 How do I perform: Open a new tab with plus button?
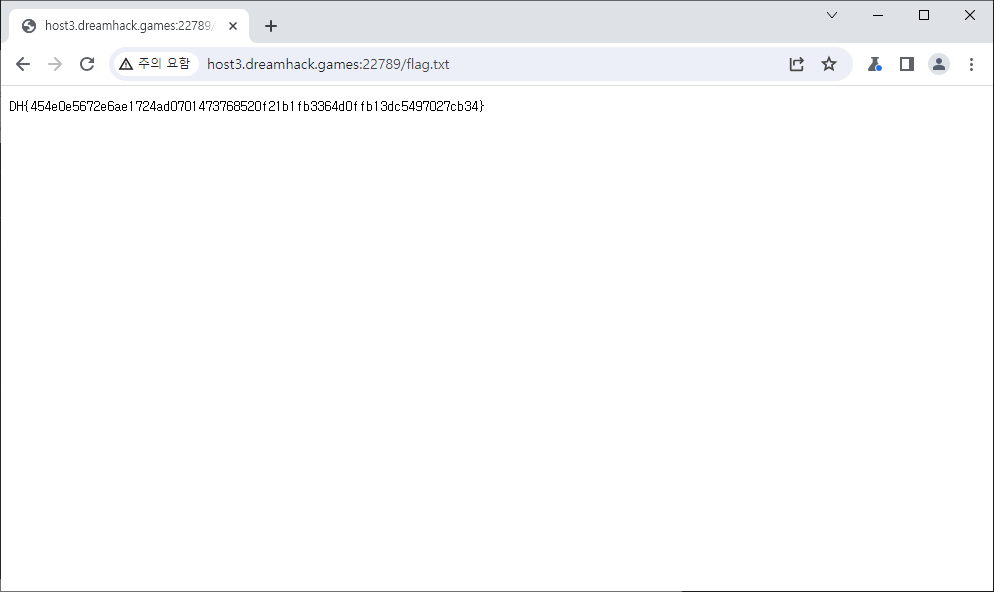point(270,26)
